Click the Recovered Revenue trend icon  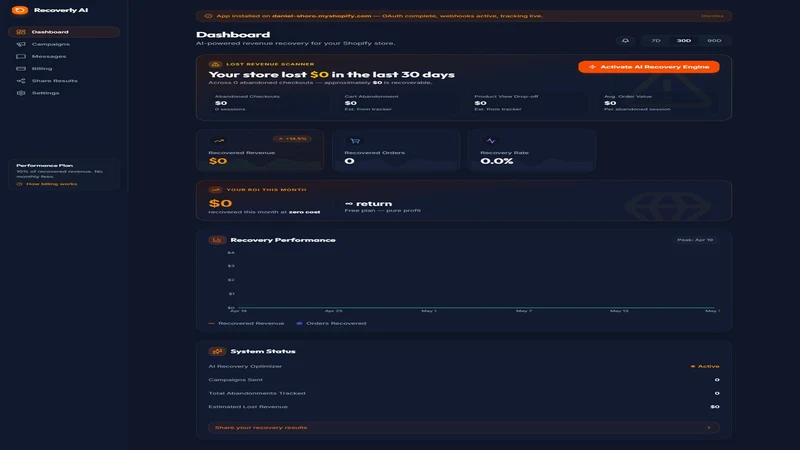(219, 140)
